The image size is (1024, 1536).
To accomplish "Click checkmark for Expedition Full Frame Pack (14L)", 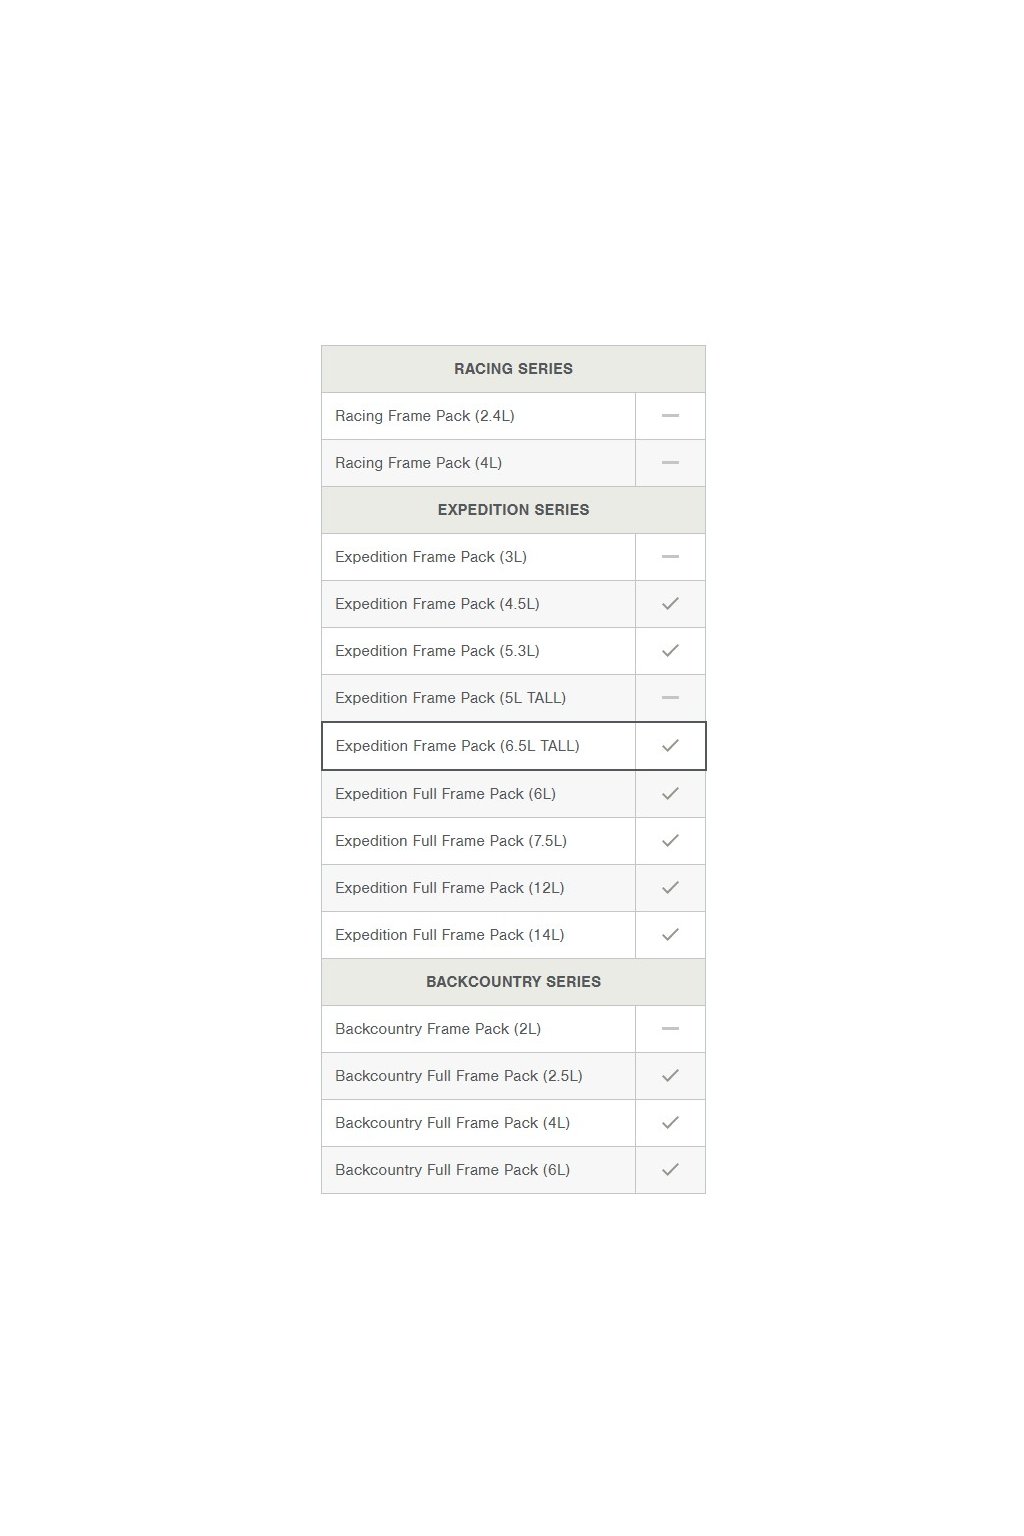I will pos(670,934).
